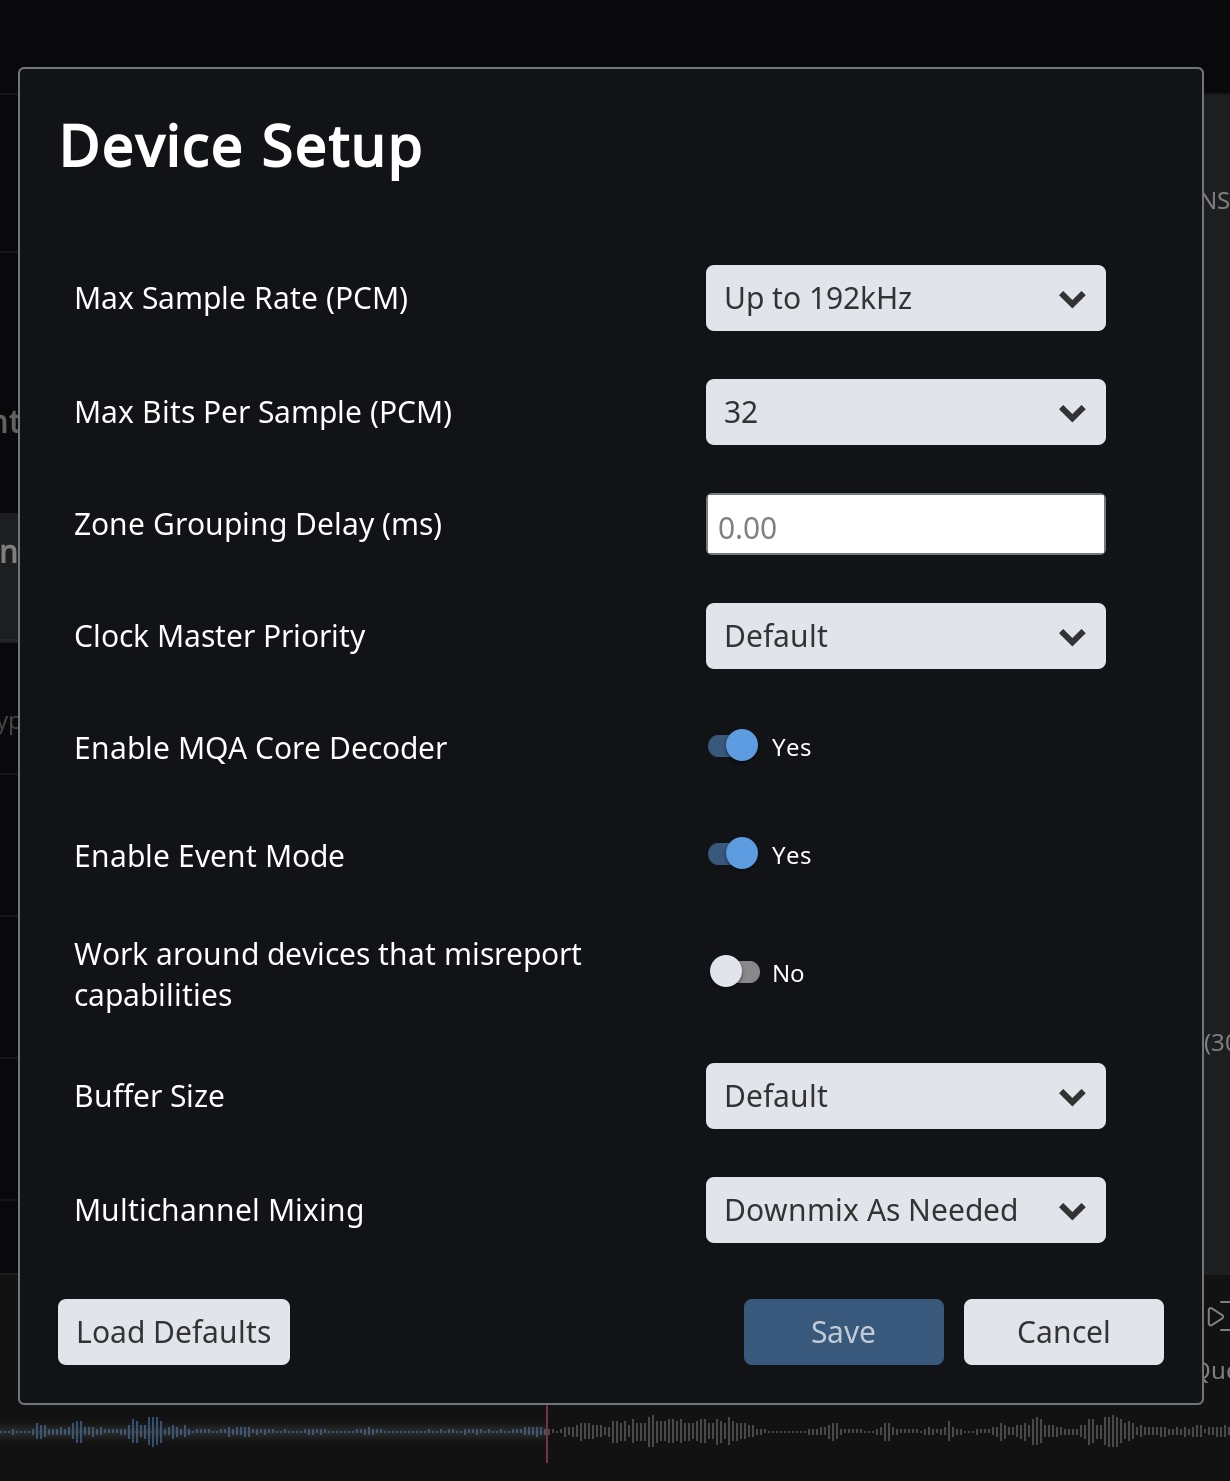Click chevron arrow on Buffer Size

pyautogui.click(x=1072, y=1097)
